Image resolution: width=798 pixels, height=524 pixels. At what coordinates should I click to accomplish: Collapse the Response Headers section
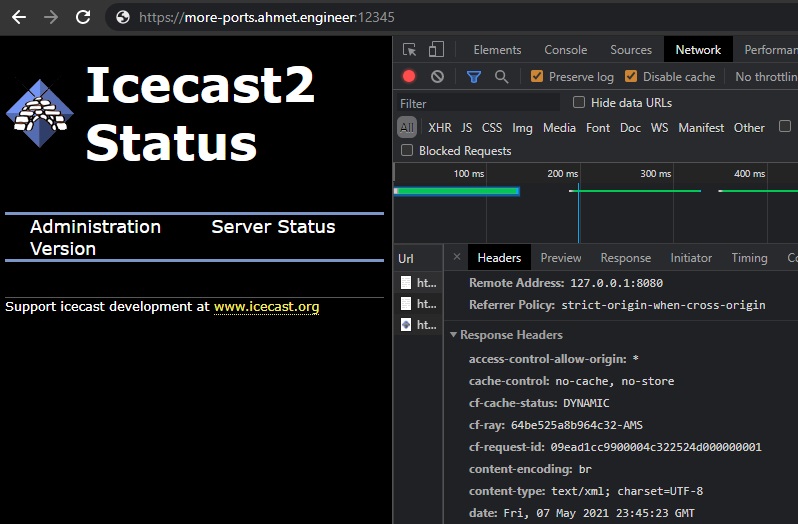pyautogui.click(x=454, y=335)
